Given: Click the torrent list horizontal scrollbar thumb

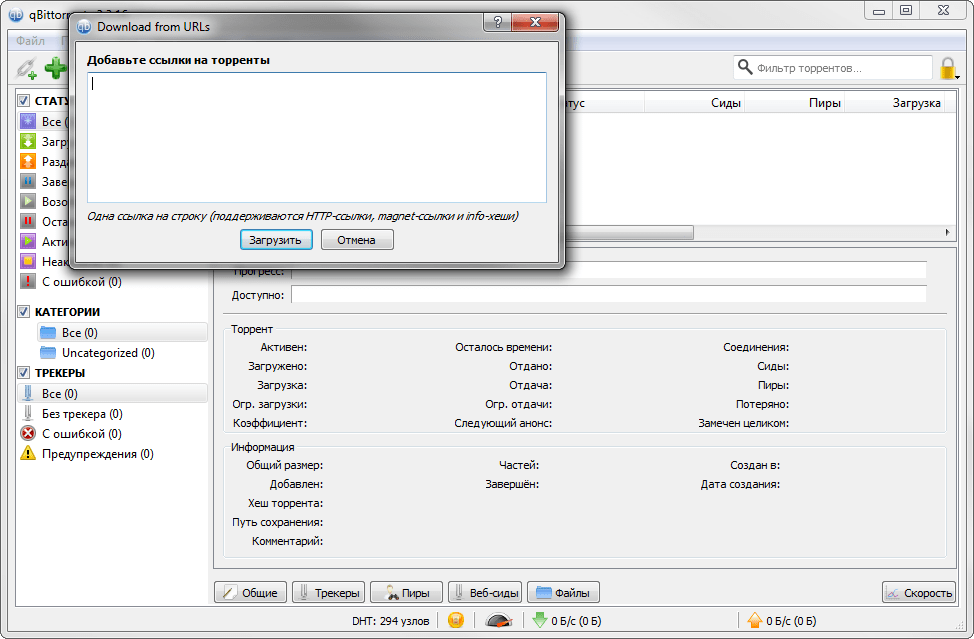Looking at the screenshot, I should point(629,232).
